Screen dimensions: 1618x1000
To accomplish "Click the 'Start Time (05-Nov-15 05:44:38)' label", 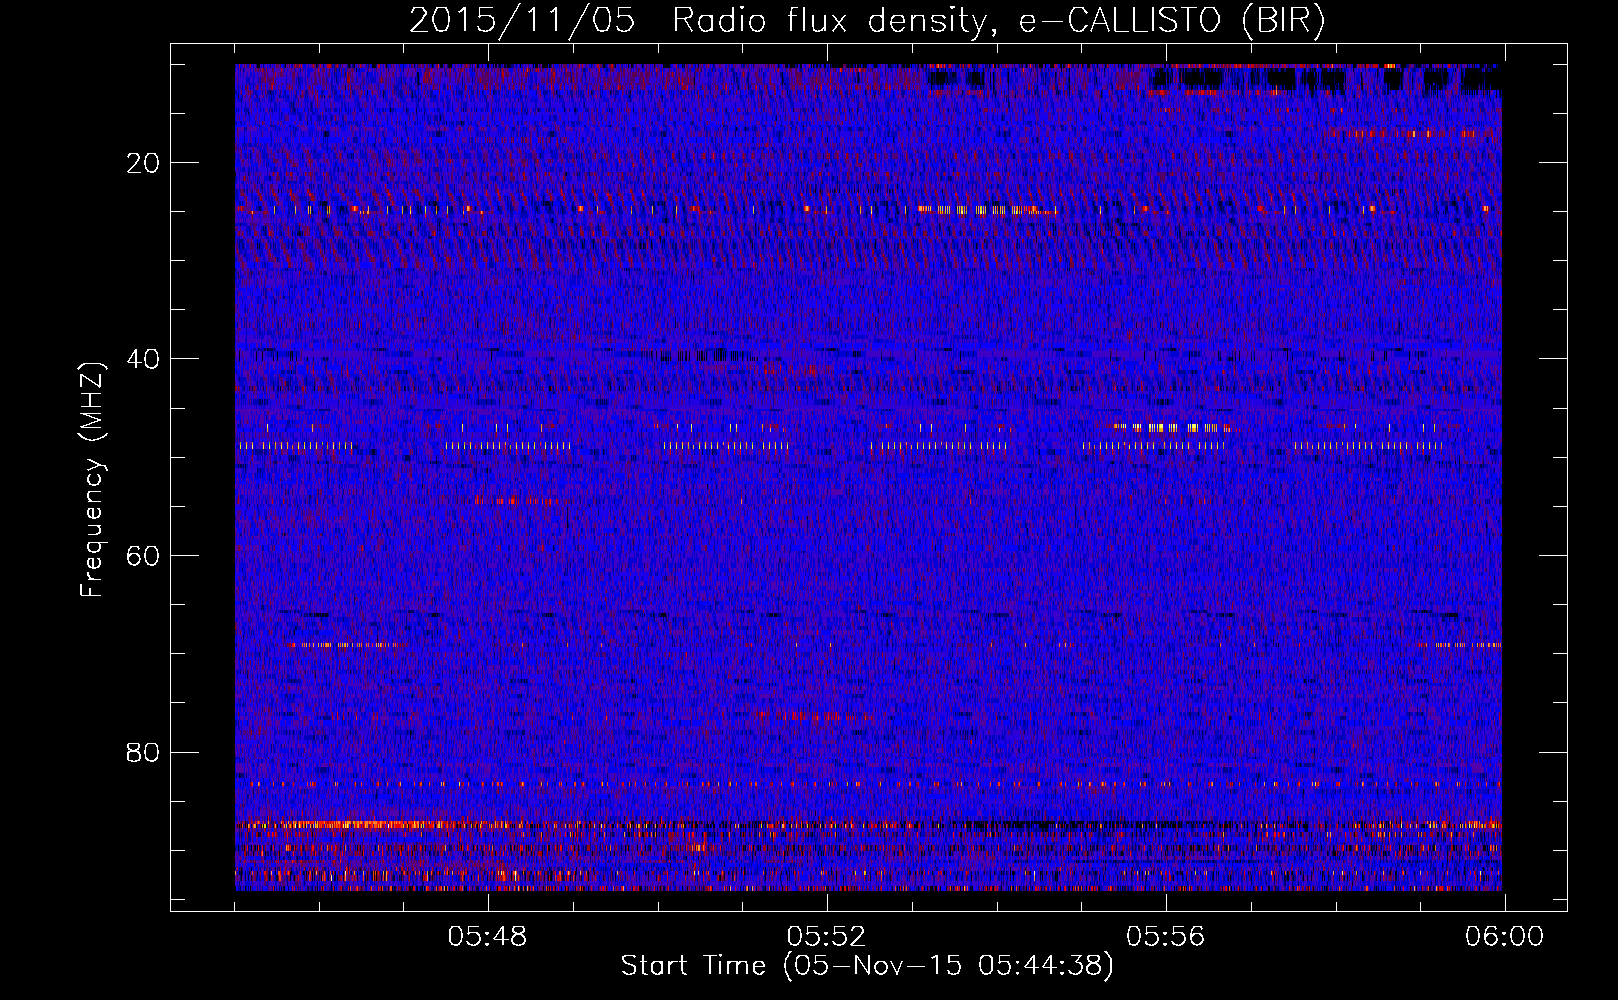I will click(x=867, y=966).
